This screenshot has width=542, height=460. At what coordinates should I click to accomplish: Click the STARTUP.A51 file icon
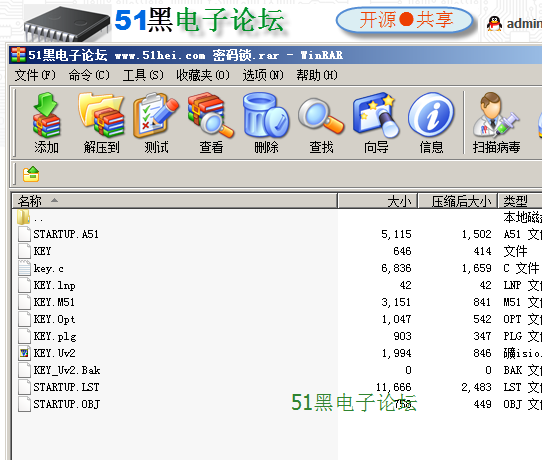click(x=24, y=234)
